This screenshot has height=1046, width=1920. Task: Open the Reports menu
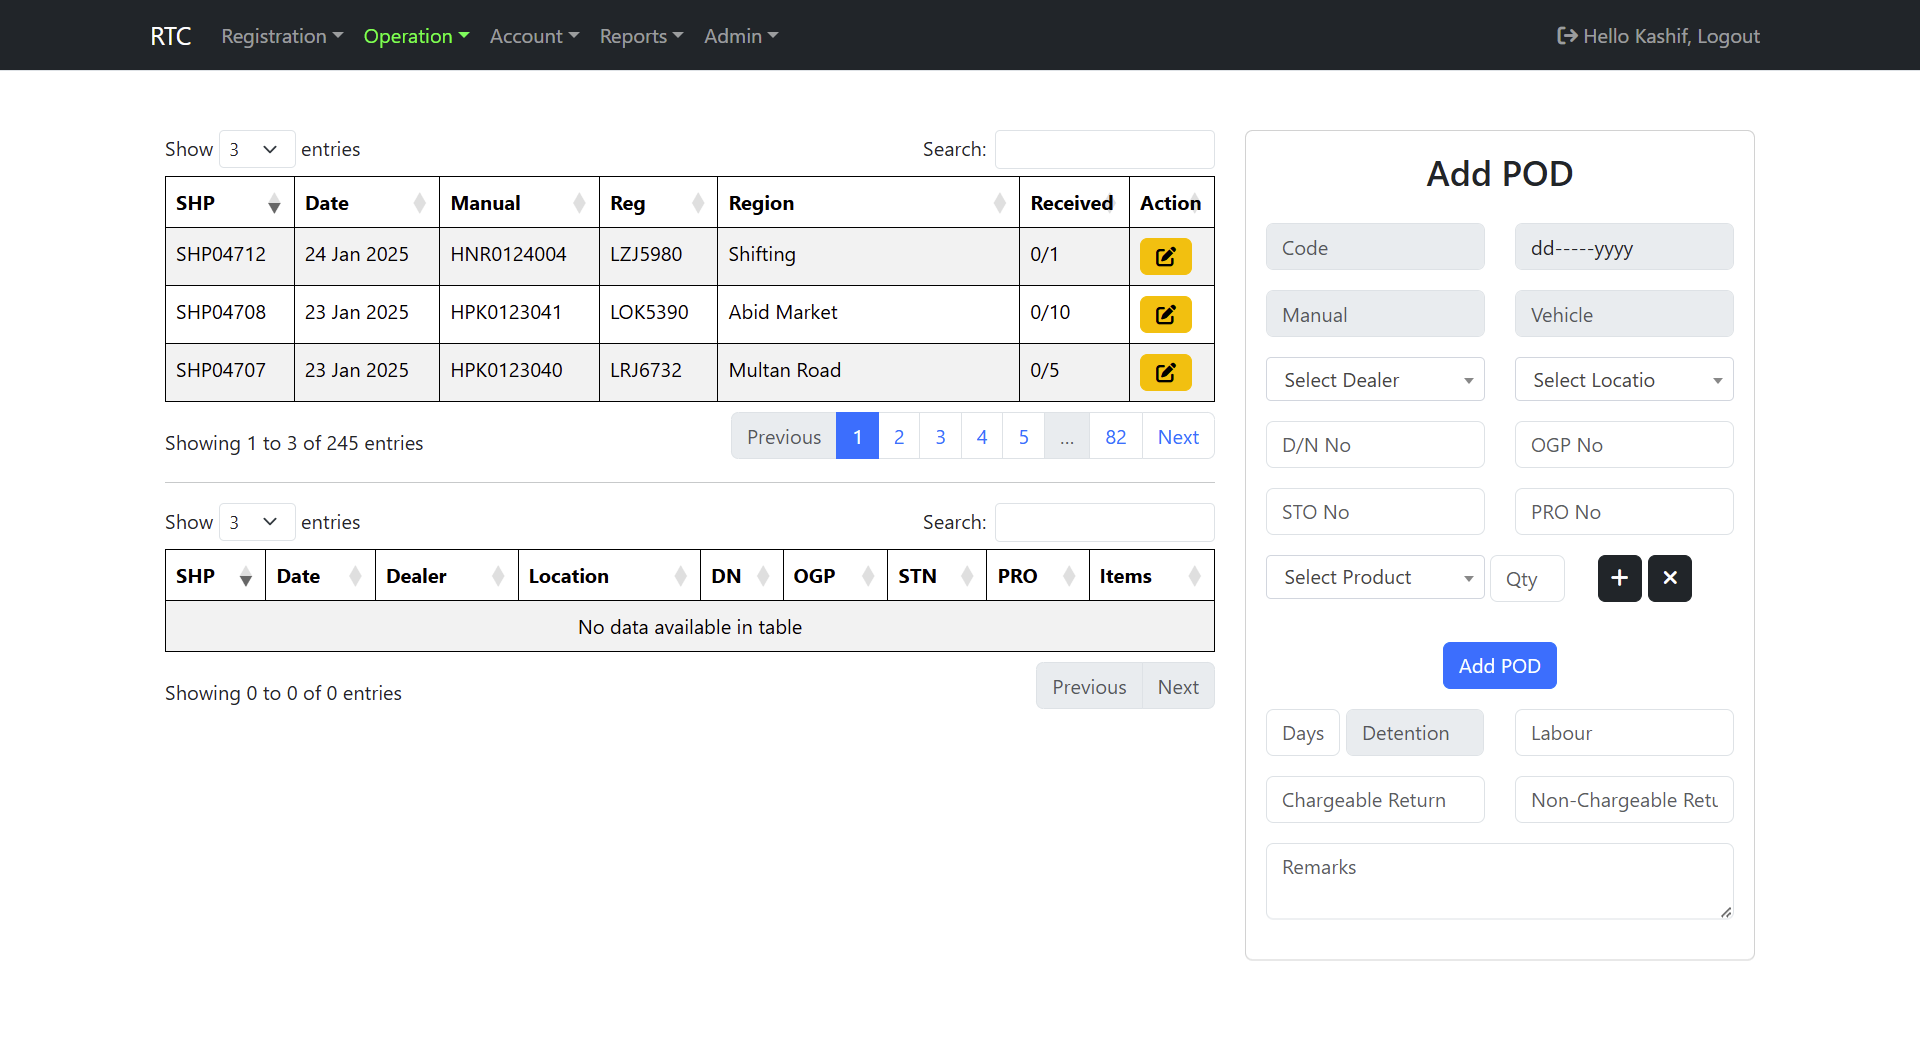[640, 36]
